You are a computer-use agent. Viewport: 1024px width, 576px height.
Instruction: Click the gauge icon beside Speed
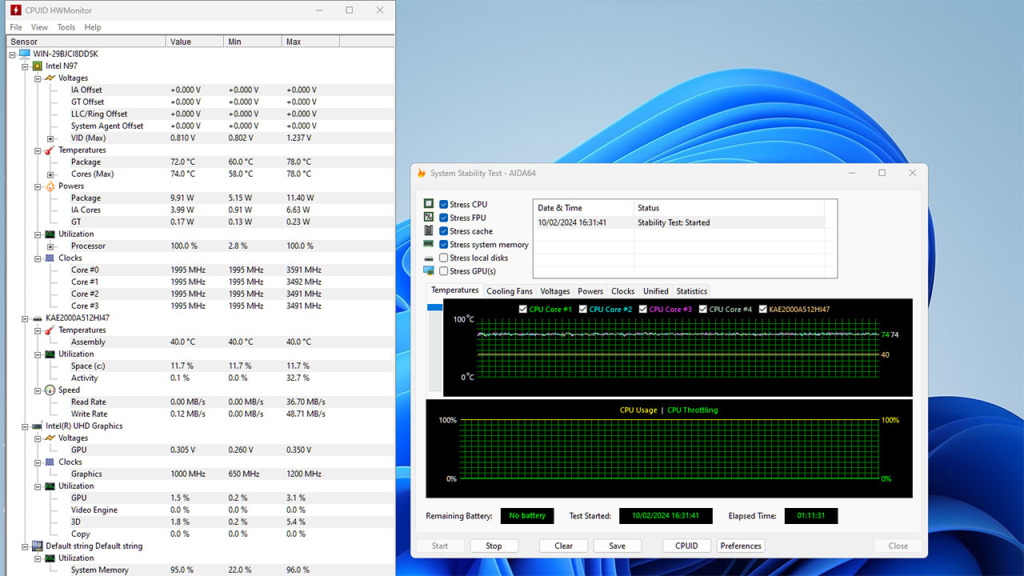point(50,390)
